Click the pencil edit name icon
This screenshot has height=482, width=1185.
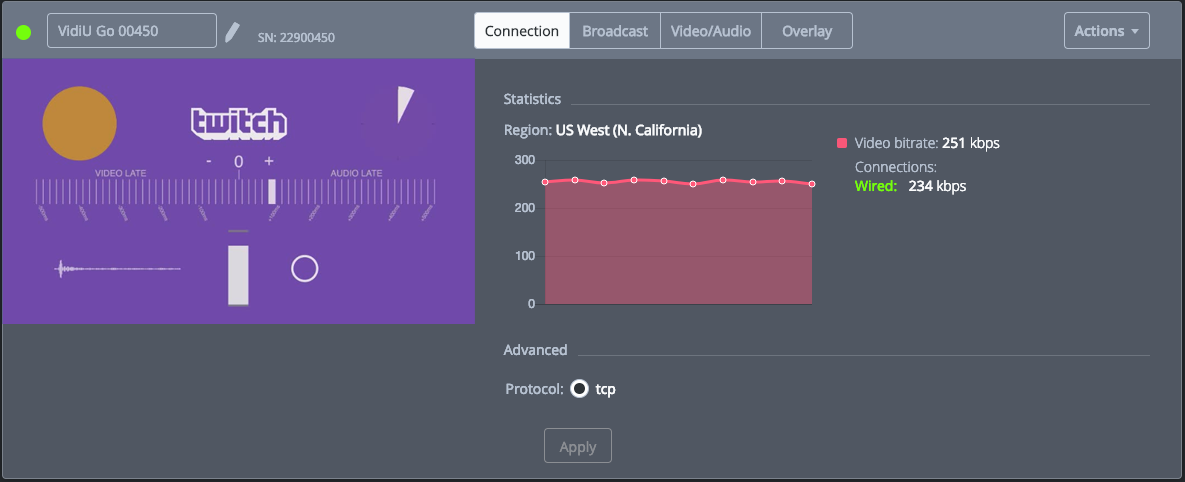pyautogui.click(x=232, y=32)
